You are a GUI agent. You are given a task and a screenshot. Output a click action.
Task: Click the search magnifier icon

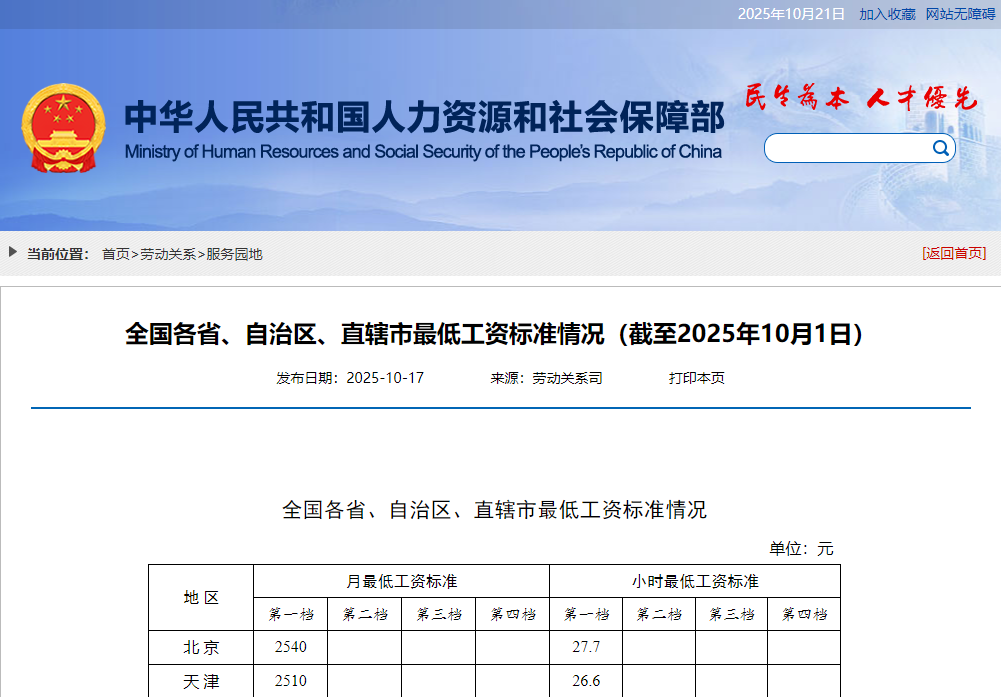point(939,147)
